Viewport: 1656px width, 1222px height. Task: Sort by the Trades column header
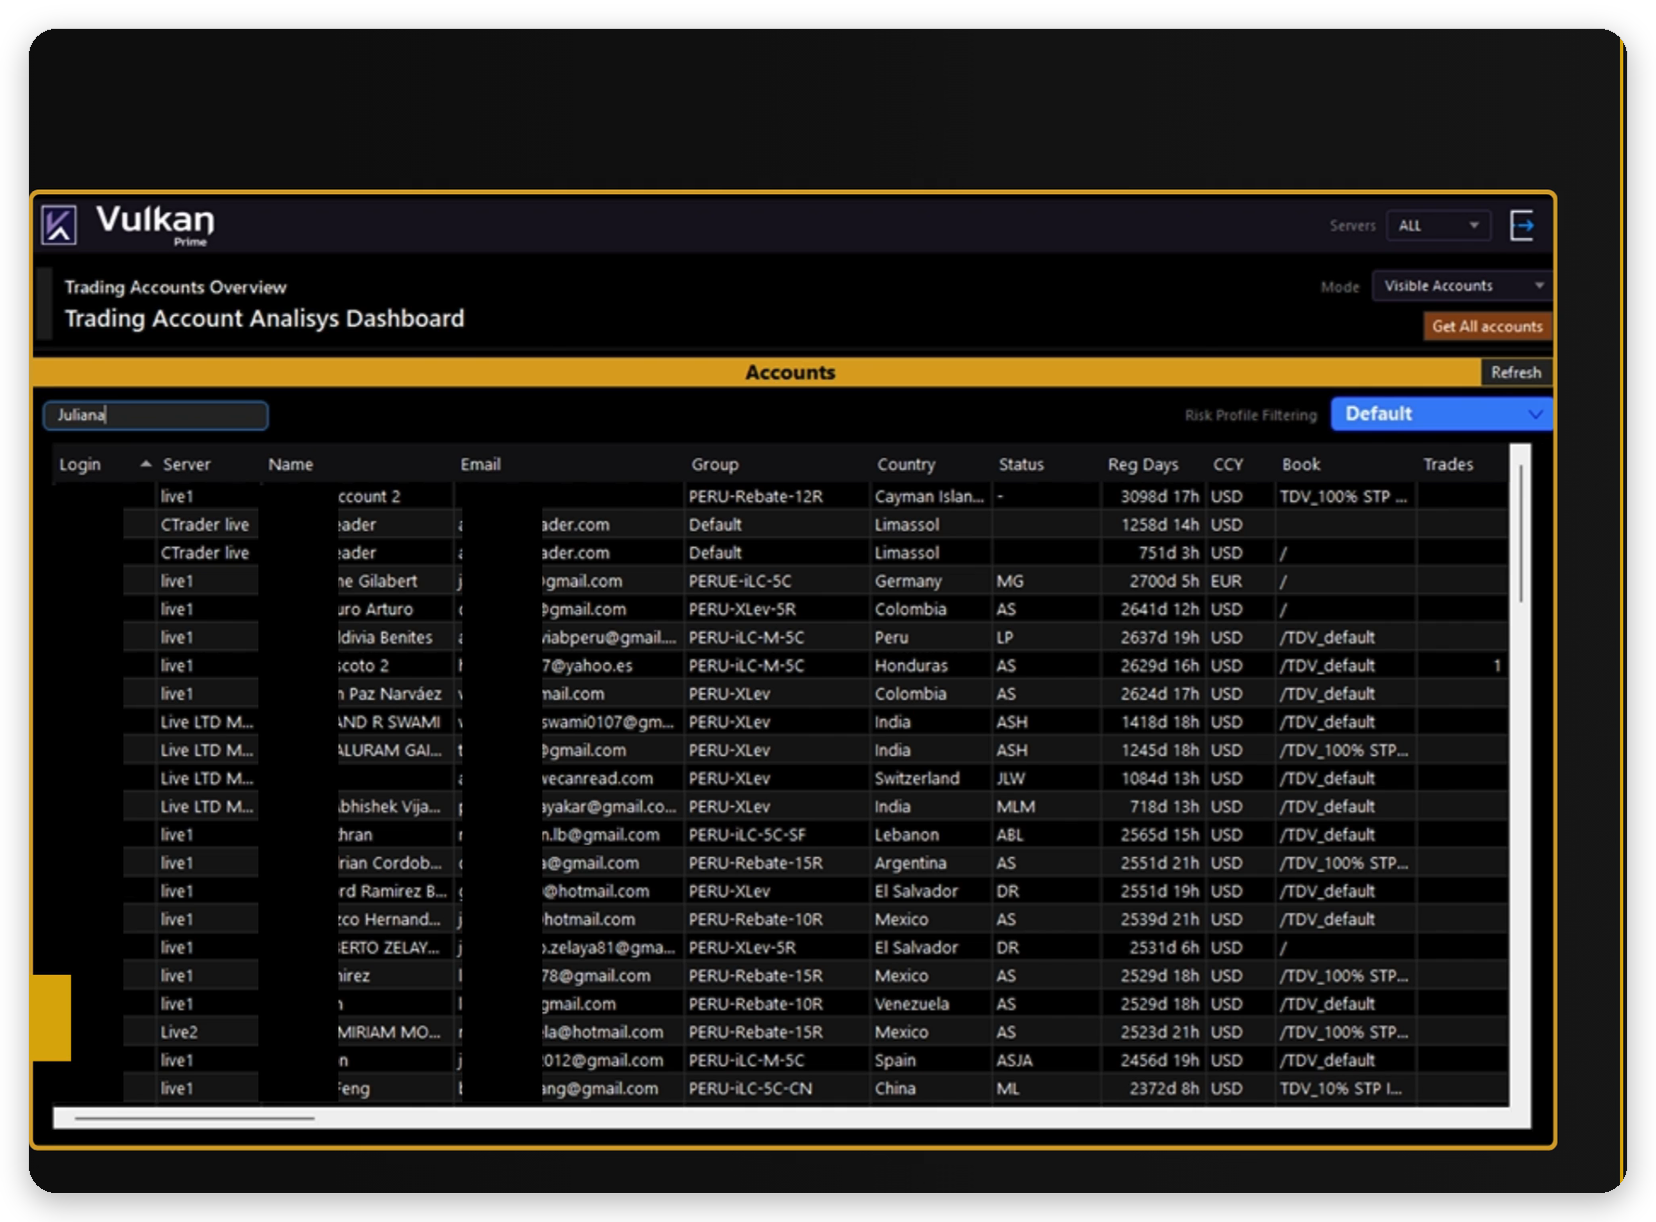[1448, 464]
